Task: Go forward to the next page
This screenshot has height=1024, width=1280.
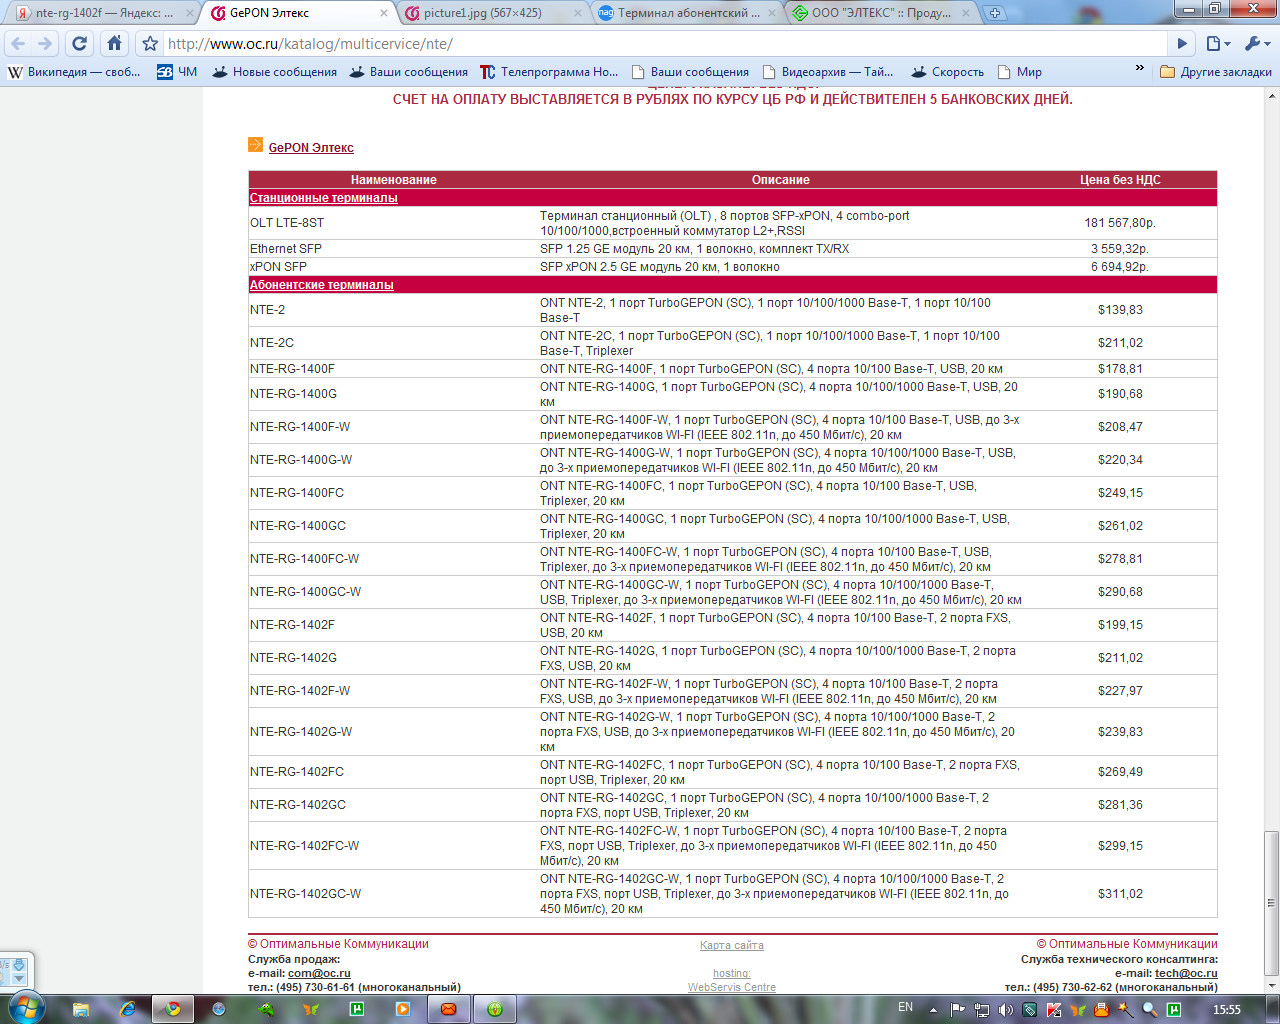Action: (45, 44)
